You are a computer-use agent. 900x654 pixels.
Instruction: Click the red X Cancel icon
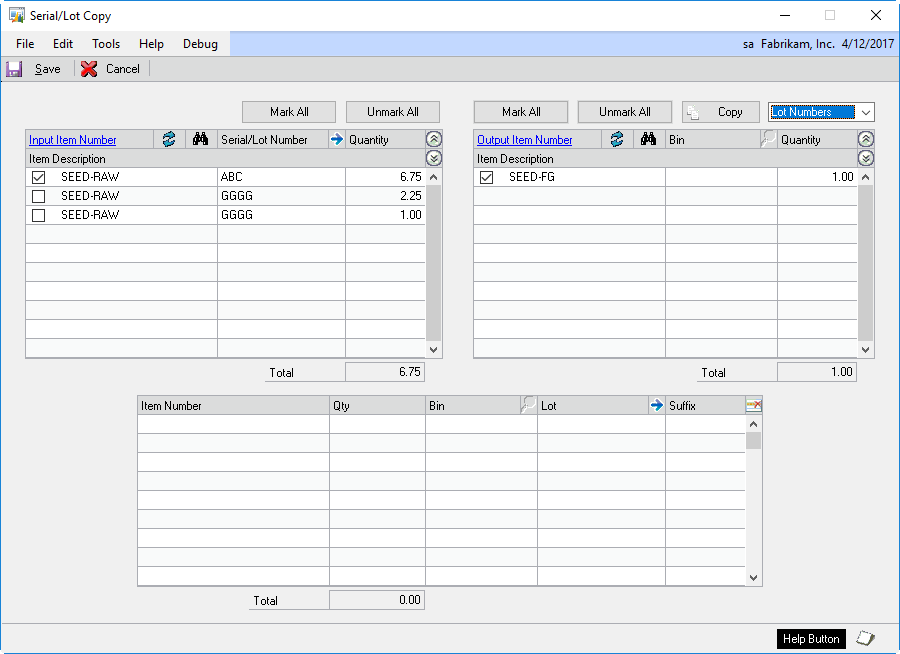pyautogui.click(x=89, y=69)
